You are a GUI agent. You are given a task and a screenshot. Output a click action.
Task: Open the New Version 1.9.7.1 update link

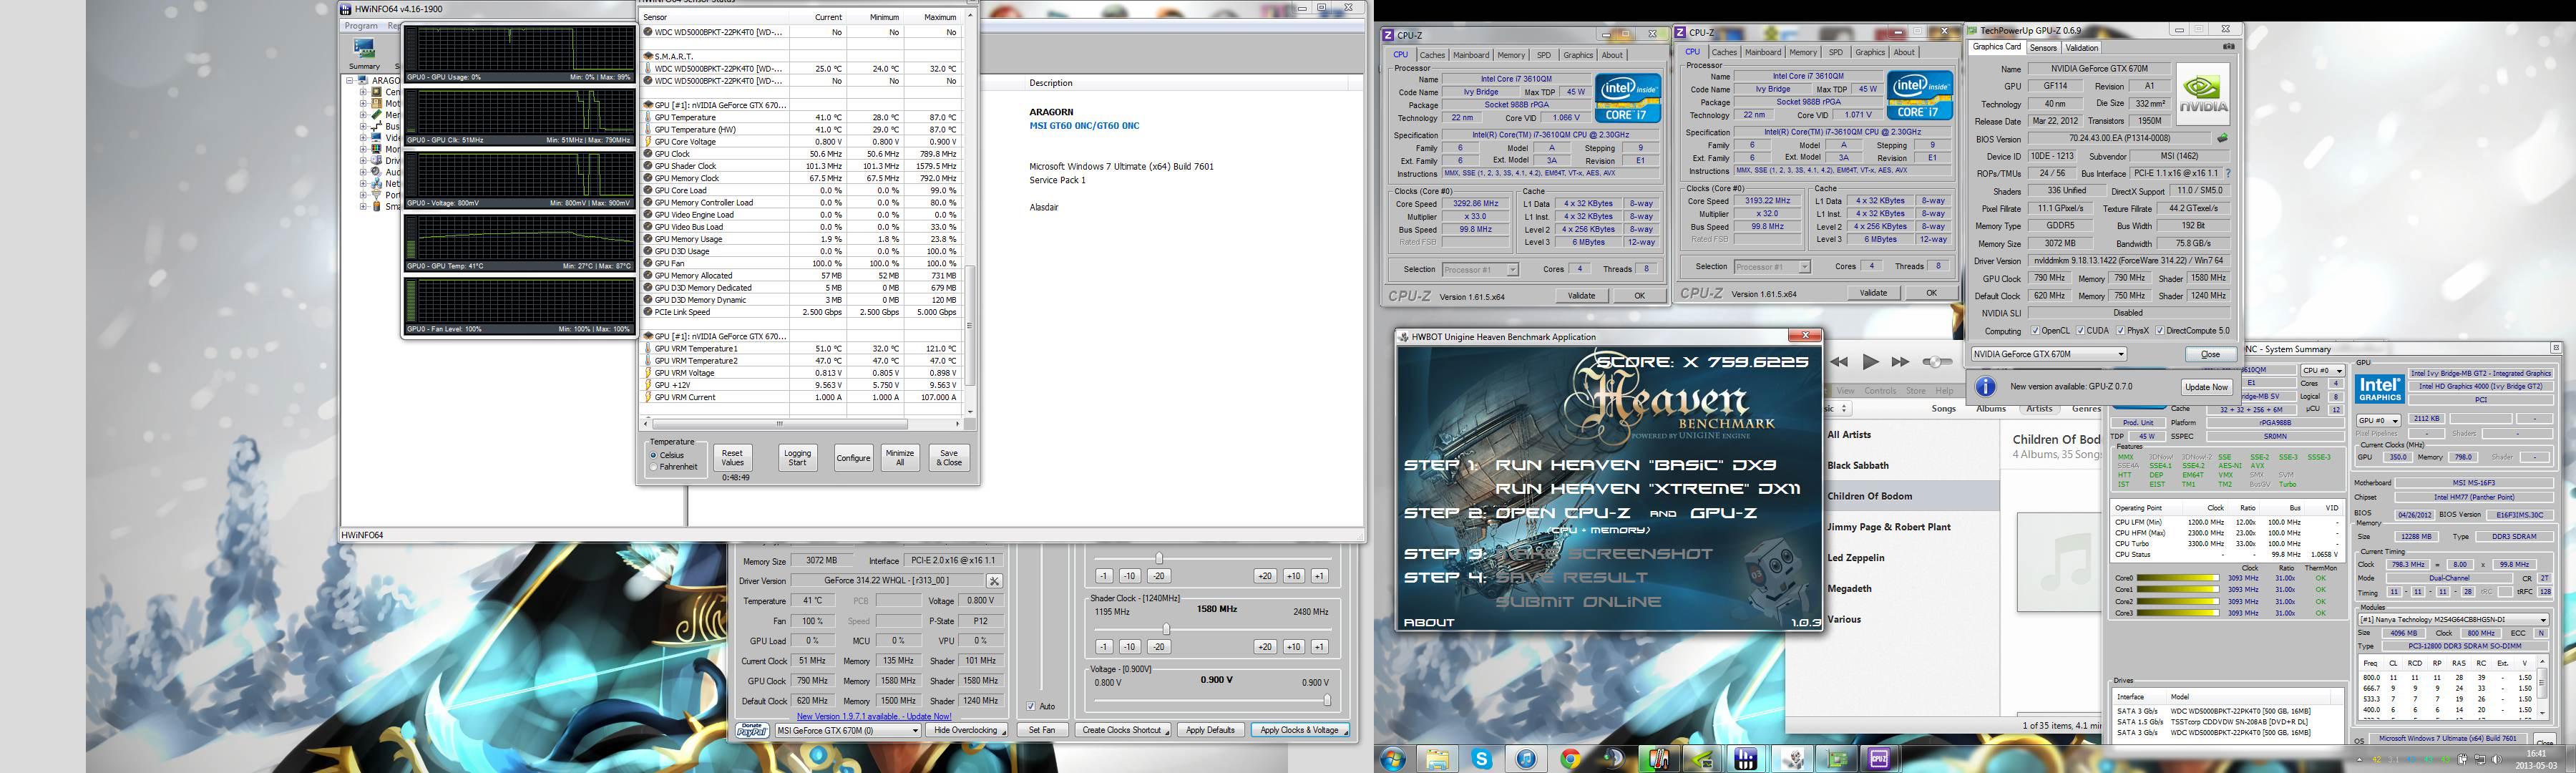pyautogui.click(x=874, y=717)
